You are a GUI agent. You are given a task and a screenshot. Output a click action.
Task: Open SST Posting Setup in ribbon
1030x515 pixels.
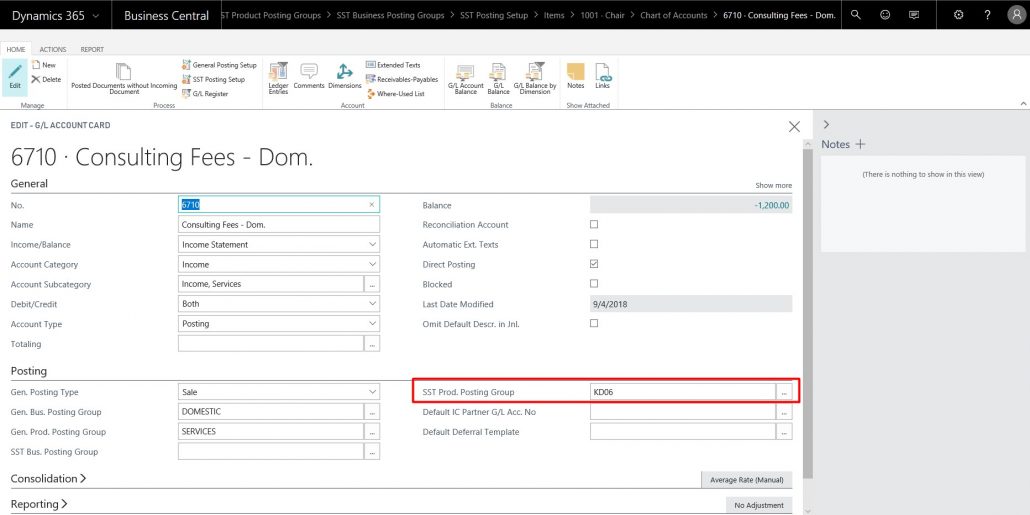pyautogui.click(x=213, y=79)
